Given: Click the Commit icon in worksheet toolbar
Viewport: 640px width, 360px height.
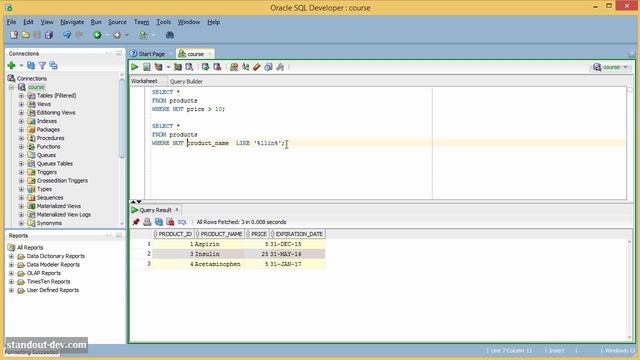Looking at the screenshot, I should (x=205, y=67).
